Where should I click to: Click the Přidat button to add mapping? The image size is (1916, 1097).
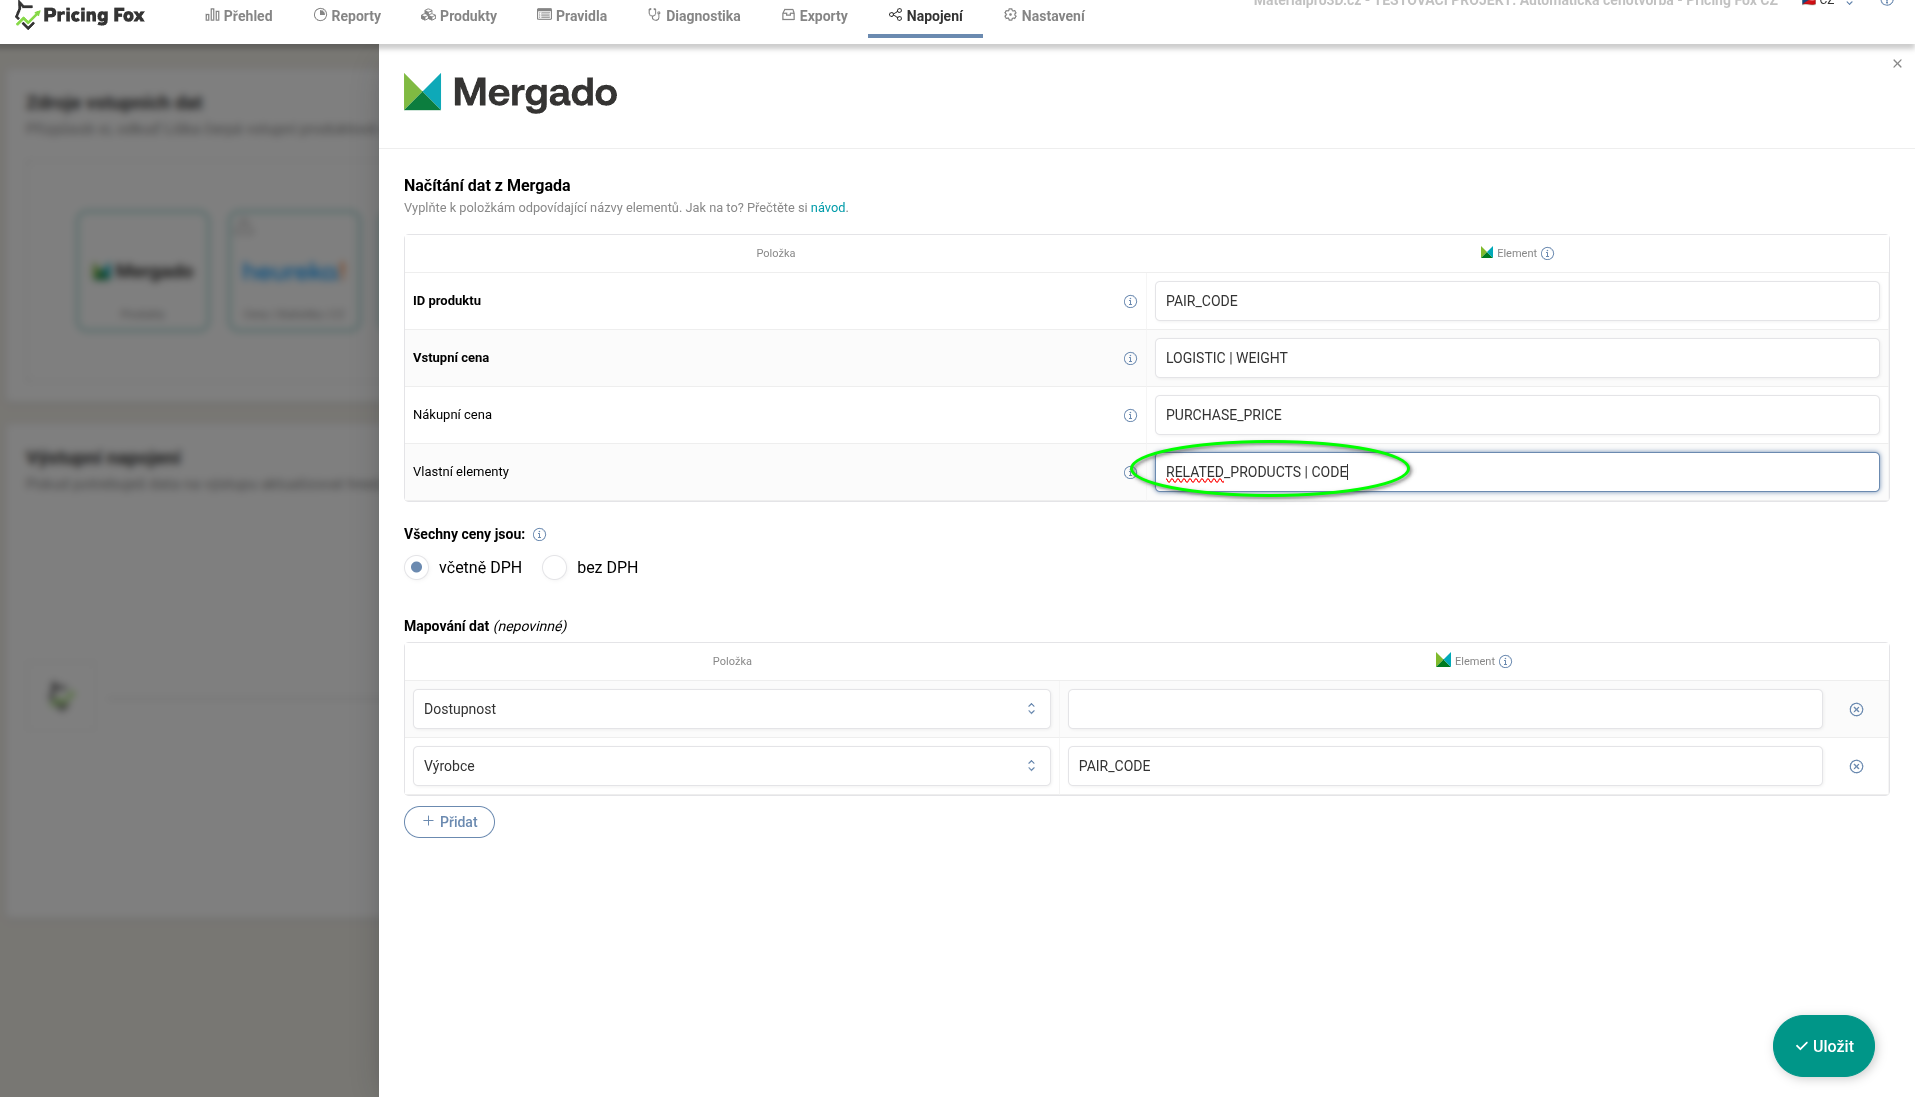[x=449, y=822]
